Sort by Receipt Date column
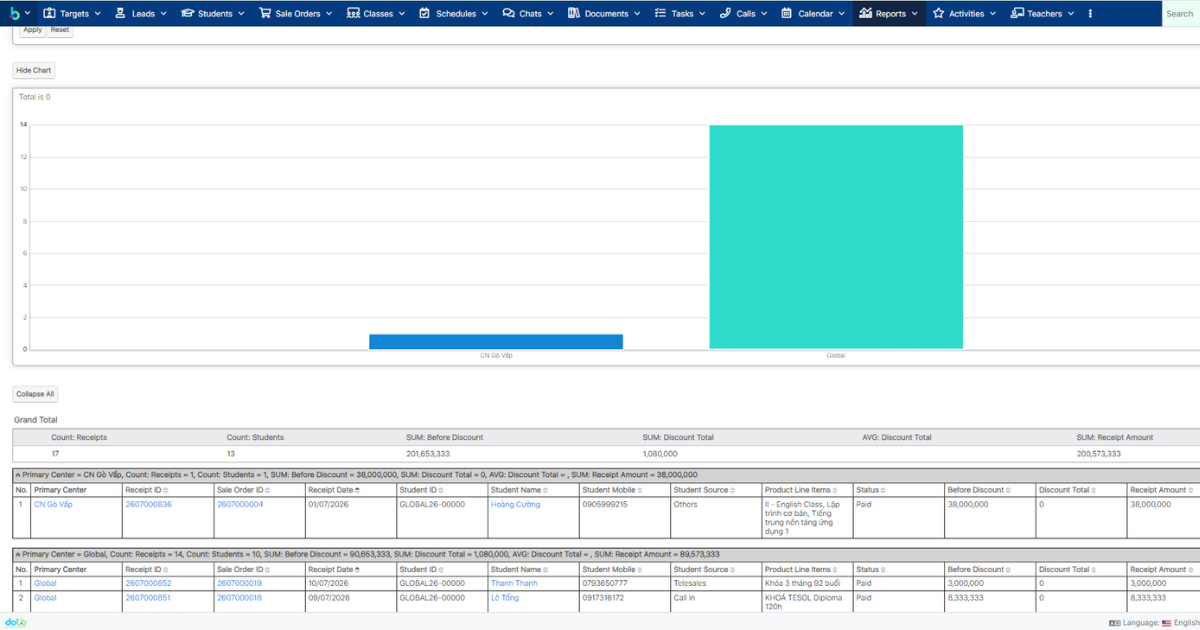Image resolution: width=1200 pixels, height=630 pixels. [x=332, y=490]
